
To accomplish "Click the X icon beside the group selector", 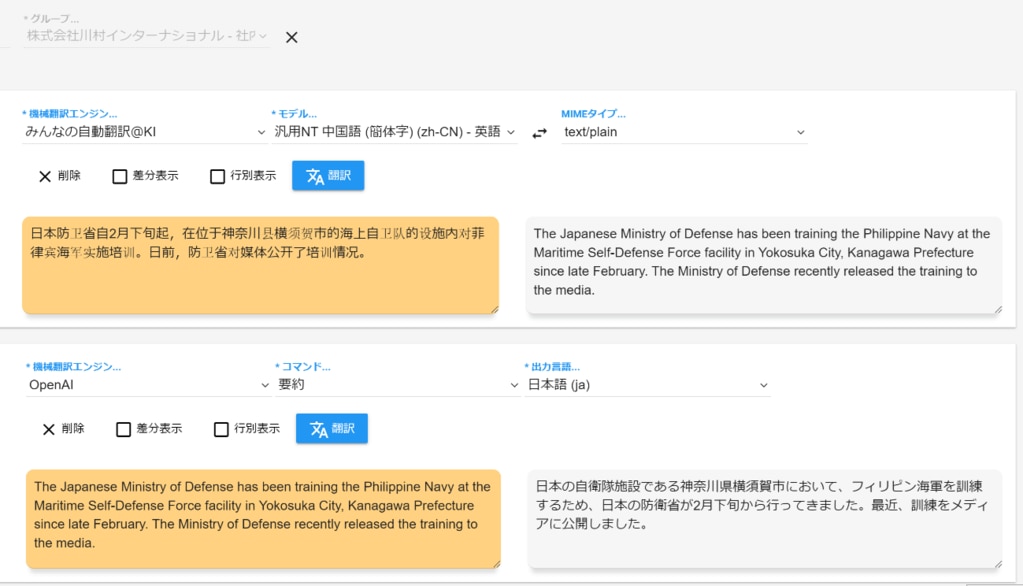I will (x=292, y=37).
